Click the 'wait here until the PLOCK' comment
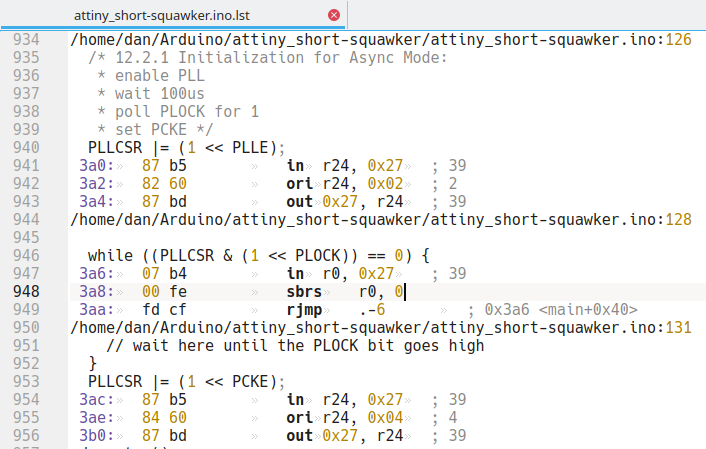Image resolution: width=706 pixels, height=449 pixels. [294, 346]
